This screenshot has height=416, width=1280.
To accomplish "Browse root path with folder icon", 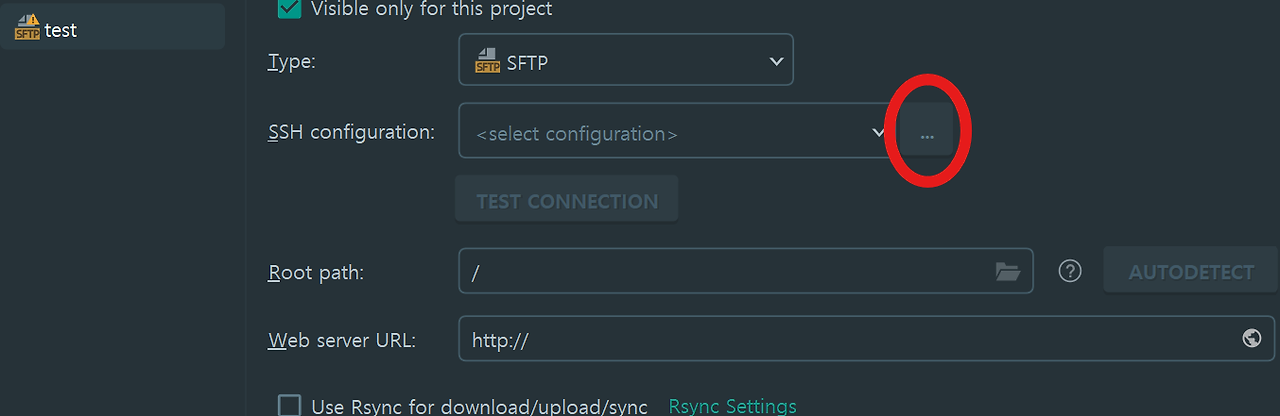I will 1007,272.
